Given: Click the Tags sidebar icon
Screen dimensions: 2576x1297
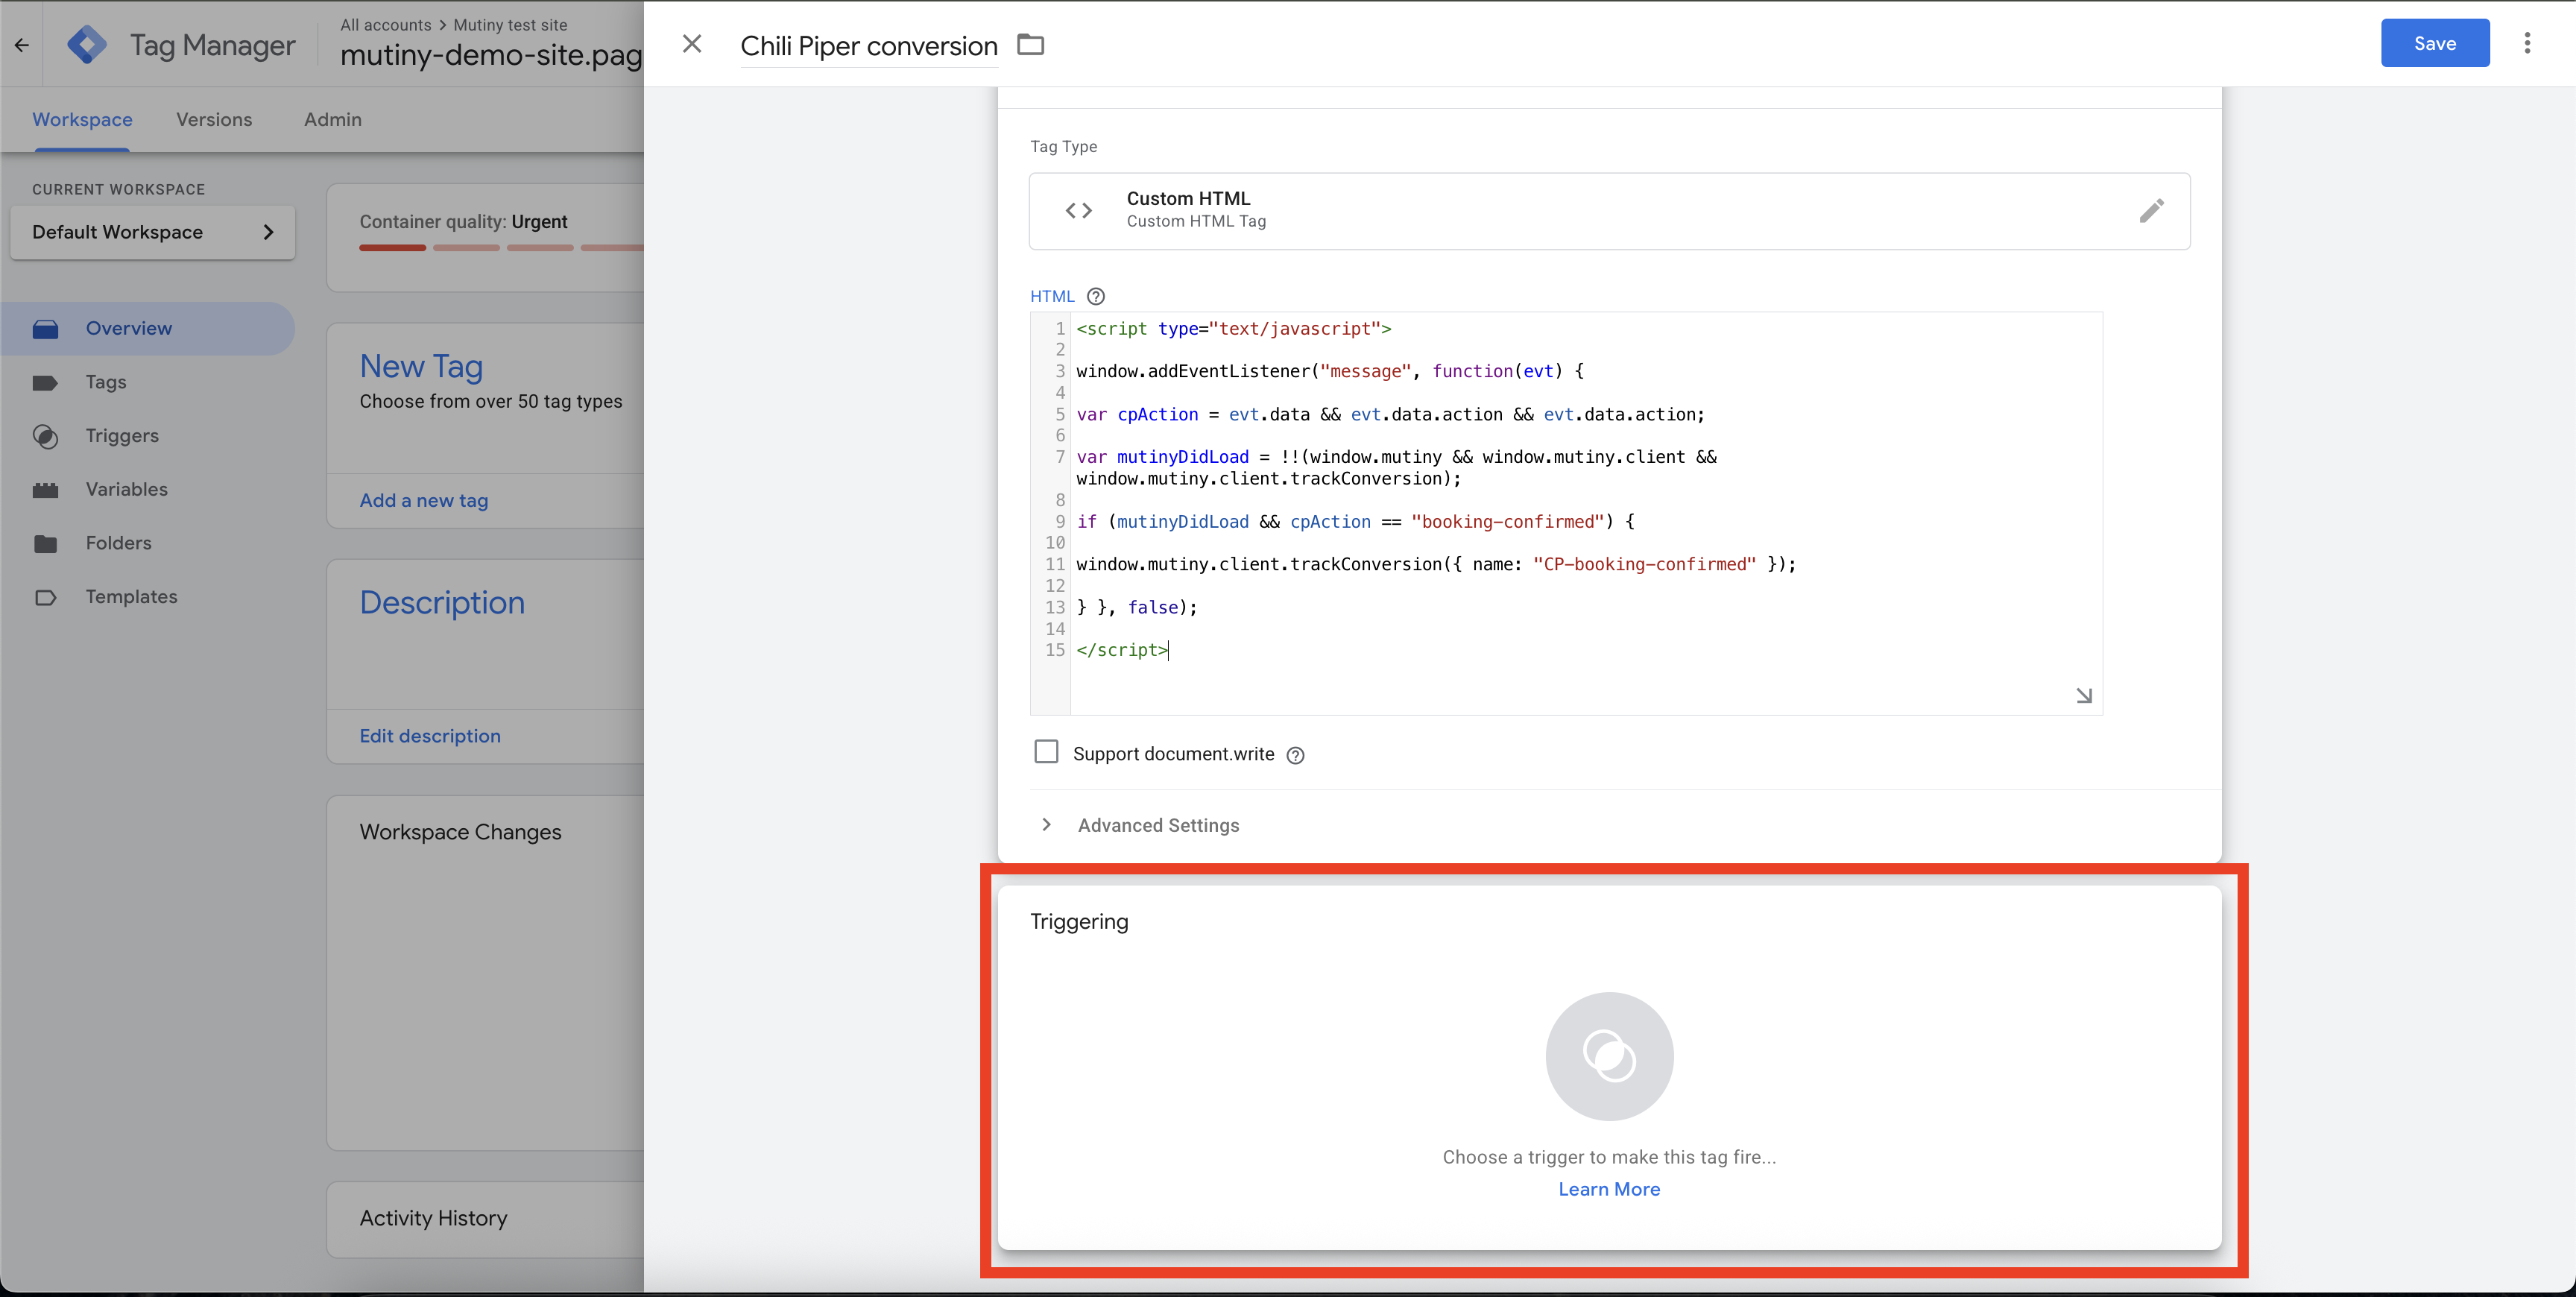Looking at the screenshot, I should click(45, 383).
